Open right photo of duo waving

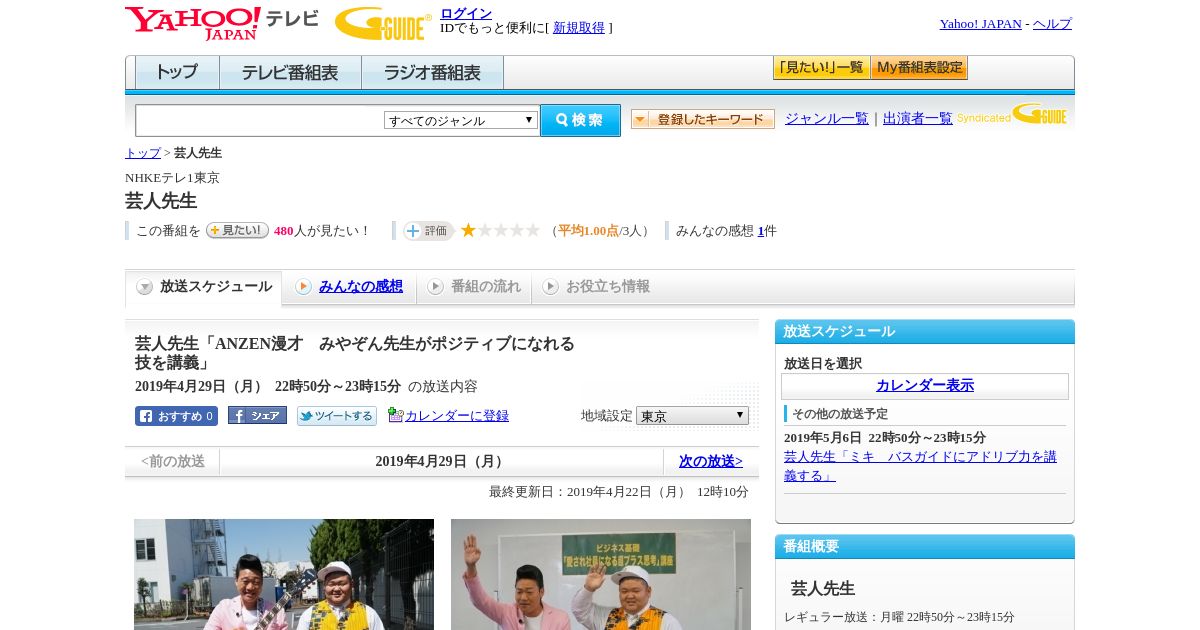601,574
